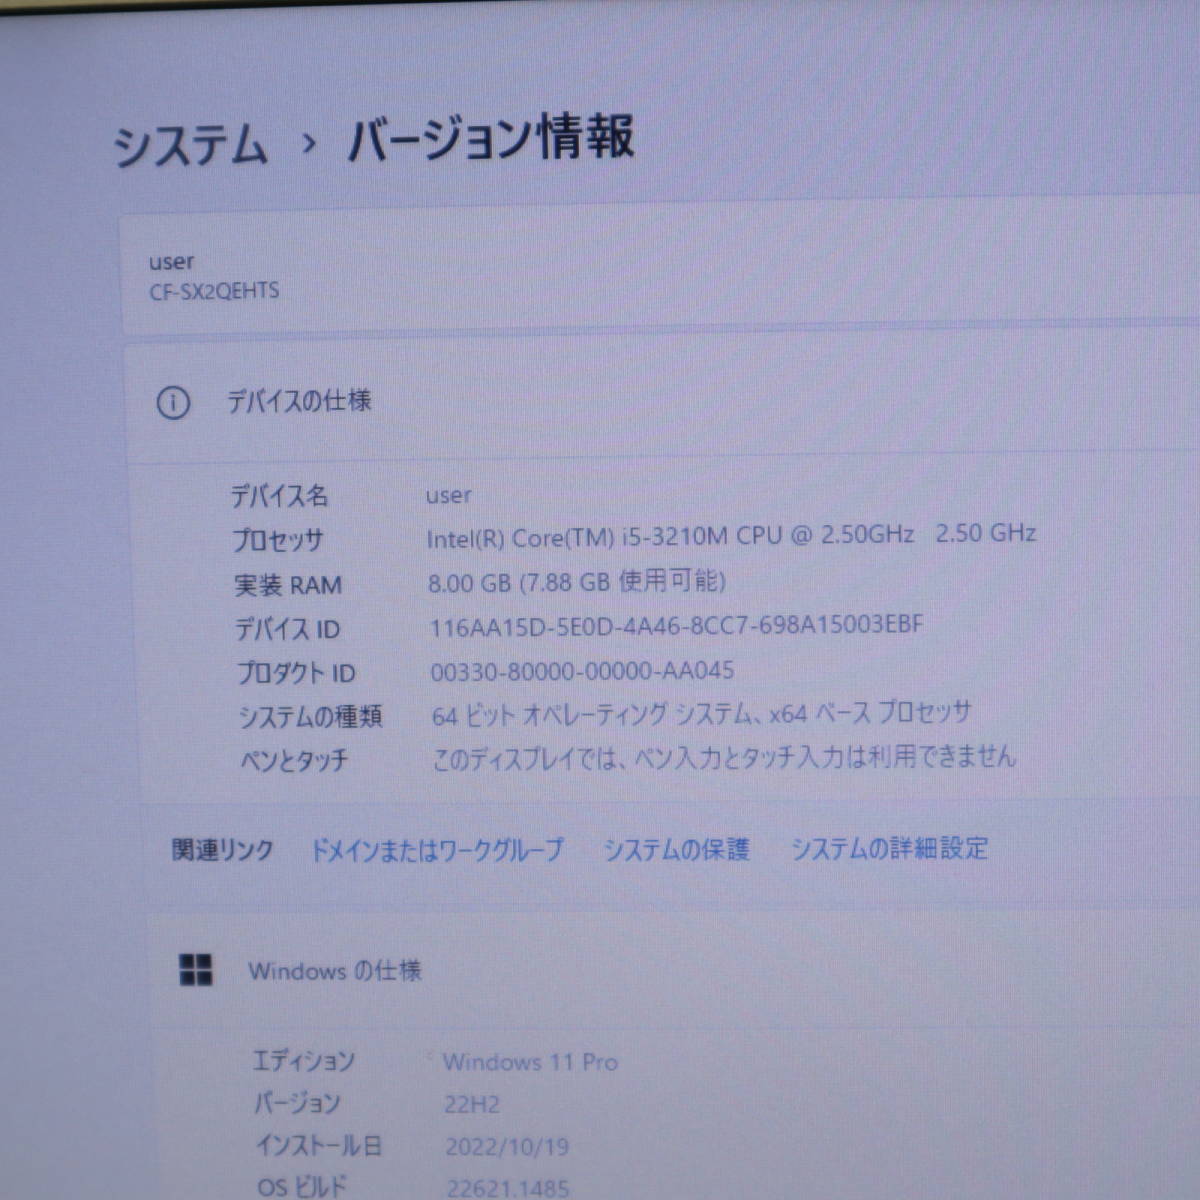Image resolution: width=1200 pixels, height=1200 pixels.
Task: Select the バージョン value 22H2
Action: pos(472,1105)
